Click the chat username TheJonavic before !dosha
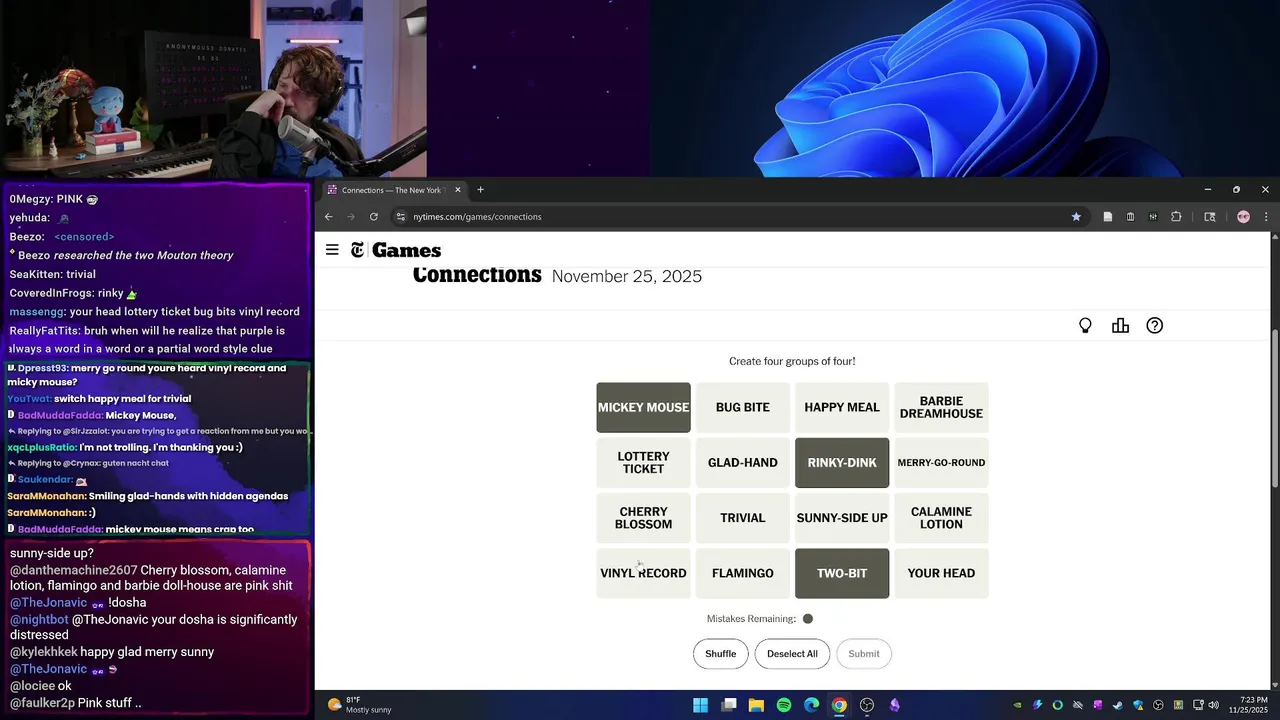This screenshot has width=1280, height=720. (x=48, y=603)
